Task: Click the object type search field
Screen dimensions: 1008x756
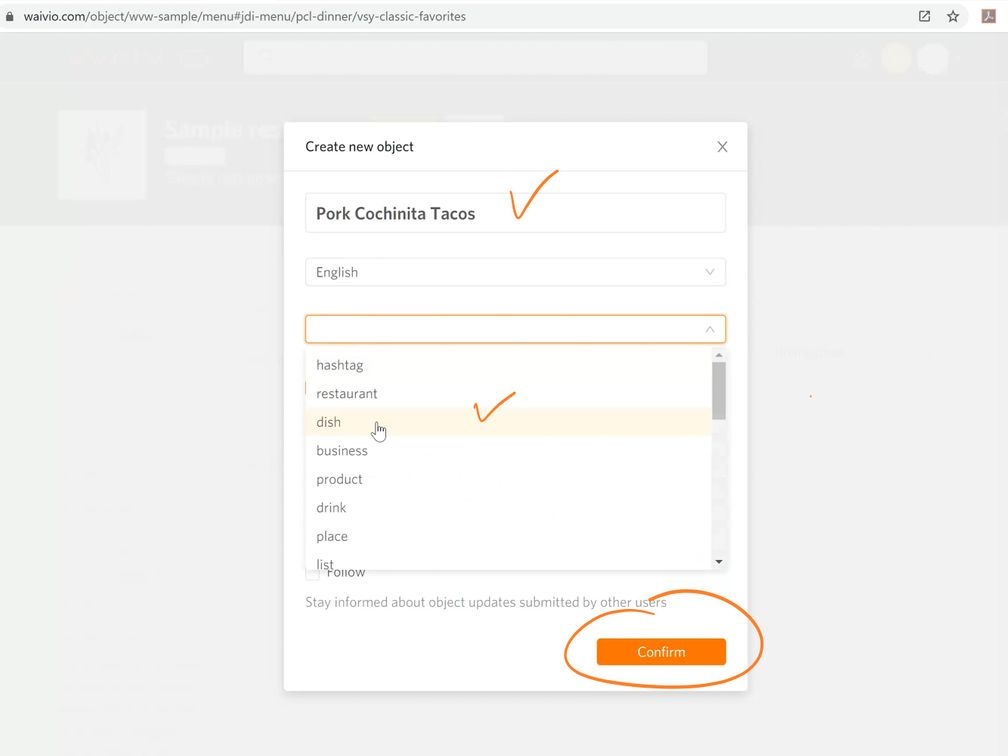Action: coord(500,329)
